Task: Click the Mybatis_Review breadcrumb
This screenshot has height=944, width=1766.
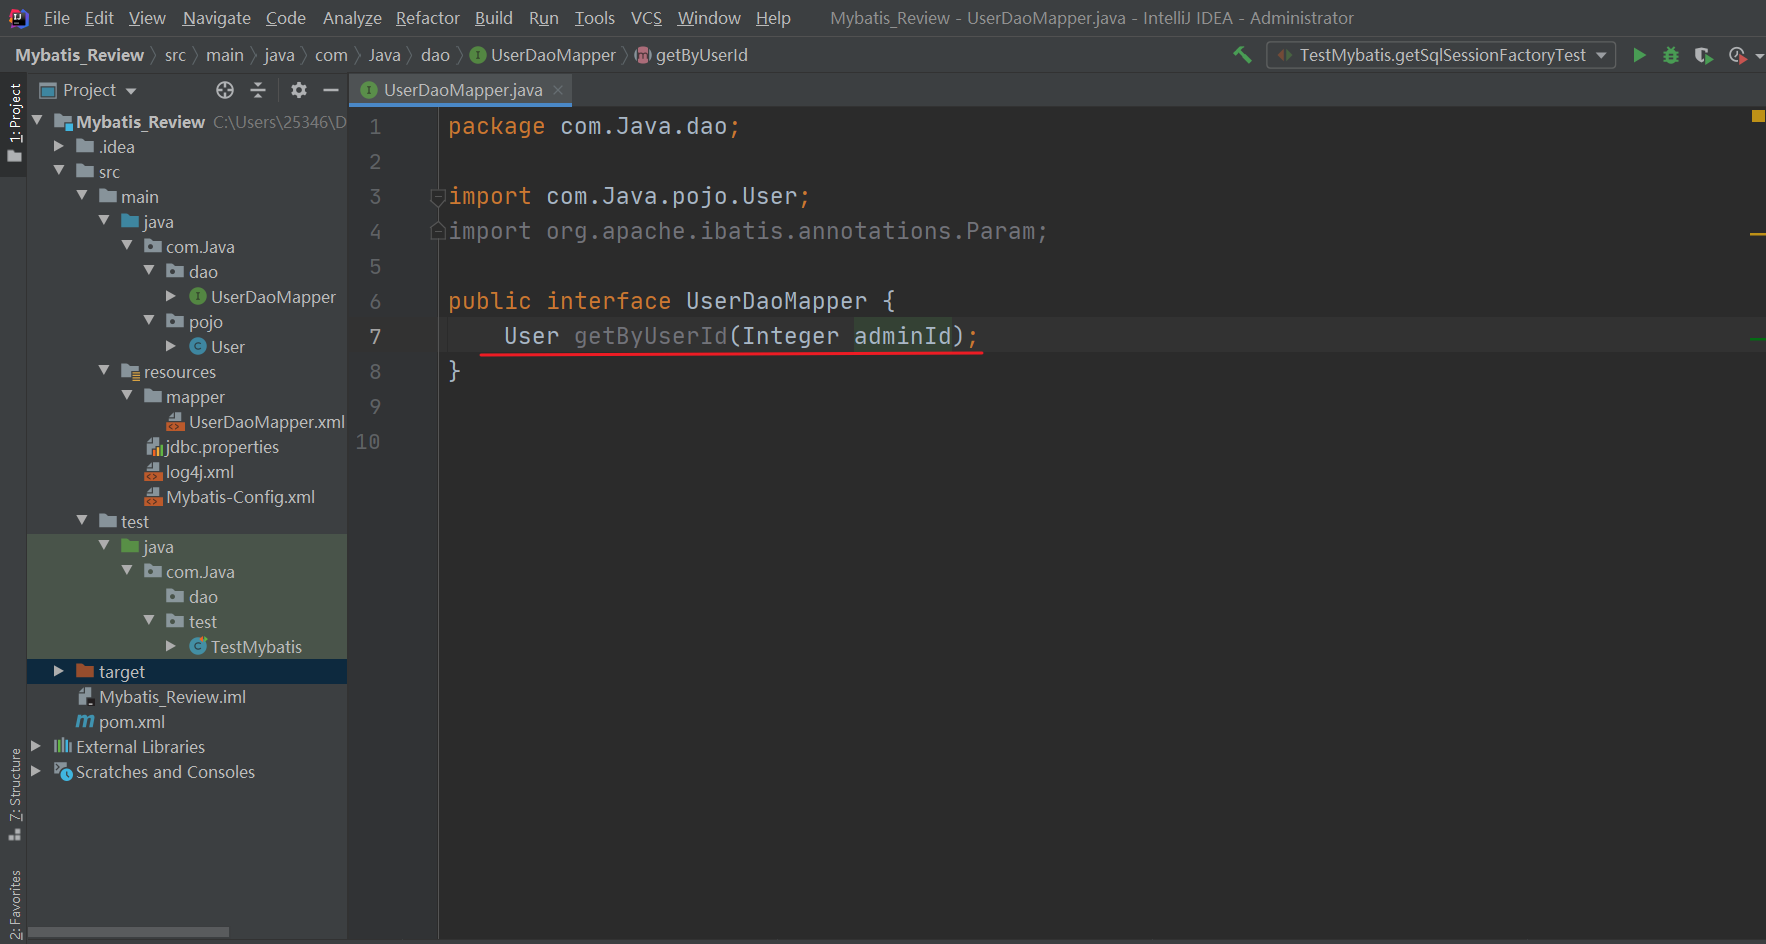Action: pos(79,55)
